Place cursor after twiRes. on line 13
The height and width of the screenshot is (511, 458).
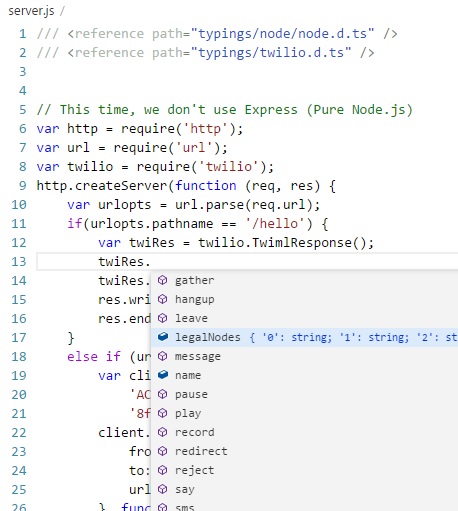point(152,262)
